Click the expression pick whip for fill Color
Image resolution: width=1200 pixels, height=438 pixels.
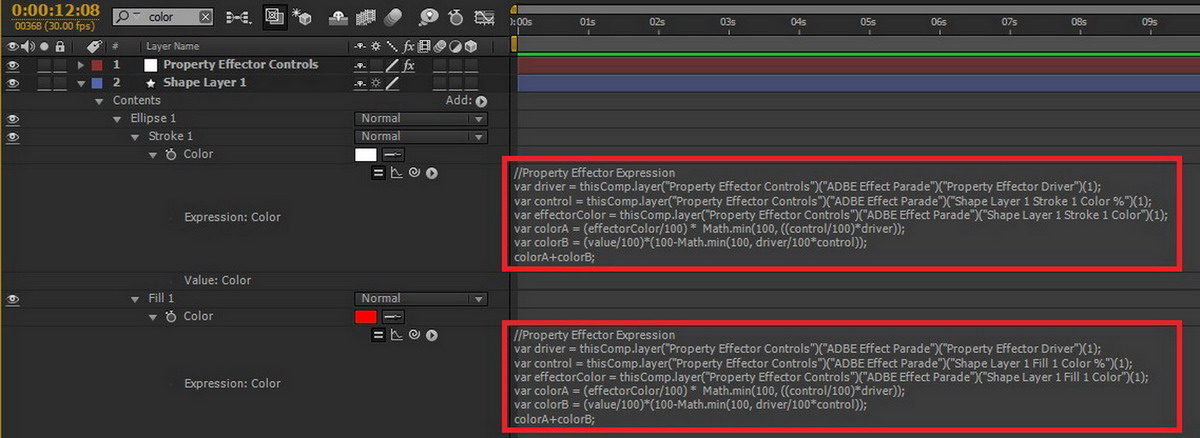415,335
